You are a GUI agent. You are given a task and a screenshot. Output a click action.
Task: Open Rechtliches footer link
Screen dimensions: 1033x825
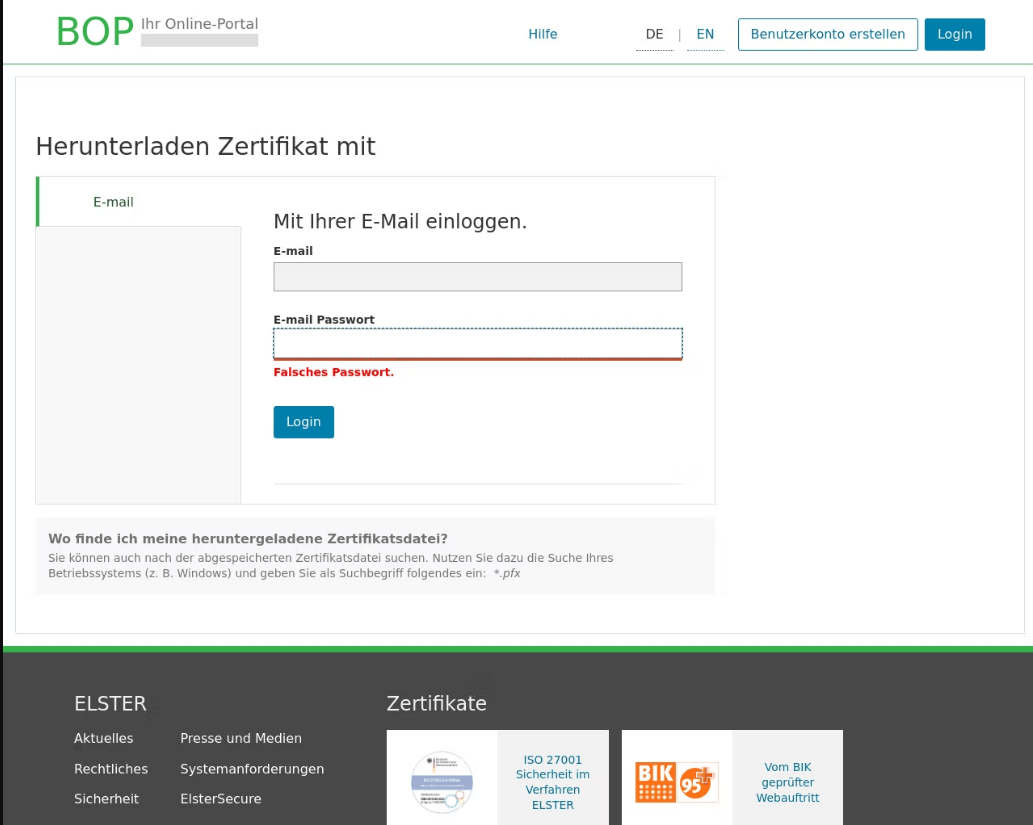click(110, 769)
